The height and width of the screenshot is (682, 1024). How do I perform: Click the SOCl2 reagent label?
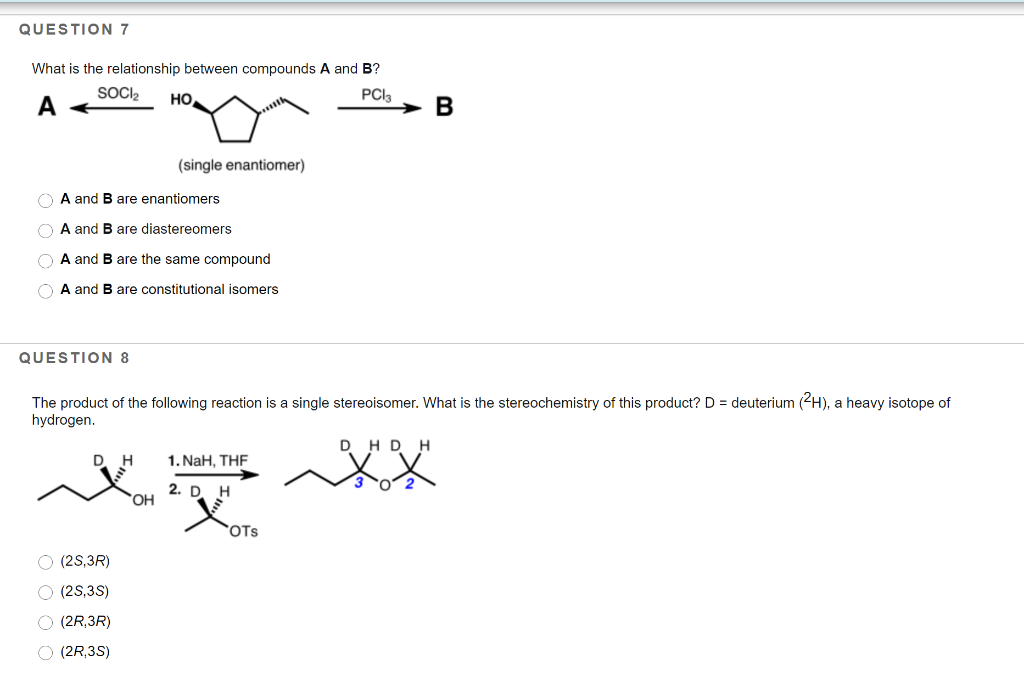[118, 93]
